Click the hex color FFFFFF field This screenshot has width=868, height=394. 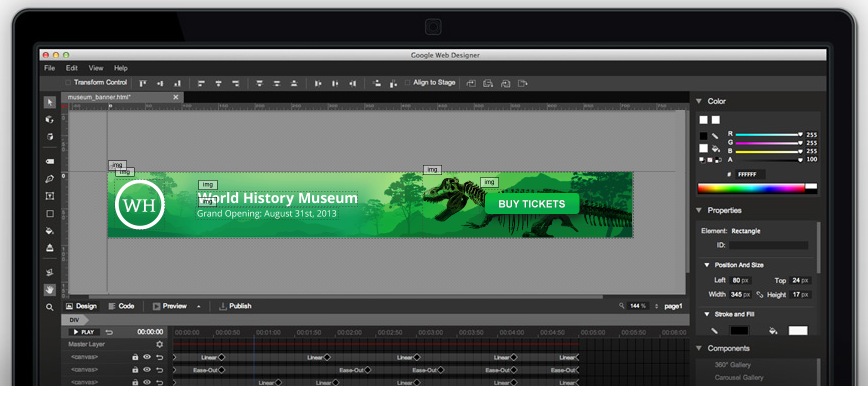751,174
